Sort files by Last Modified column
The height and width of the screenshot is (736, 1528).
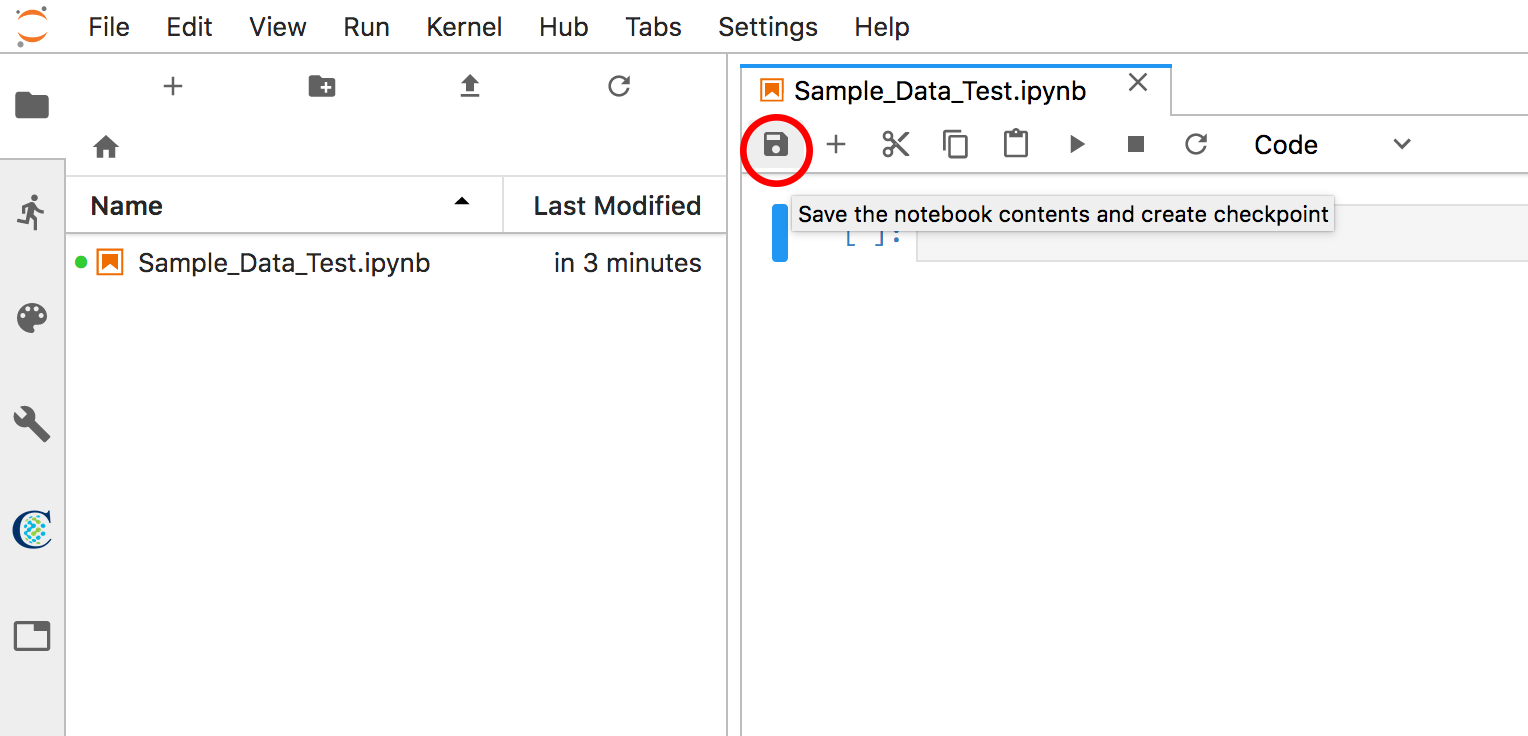click(x=616, y=206)
